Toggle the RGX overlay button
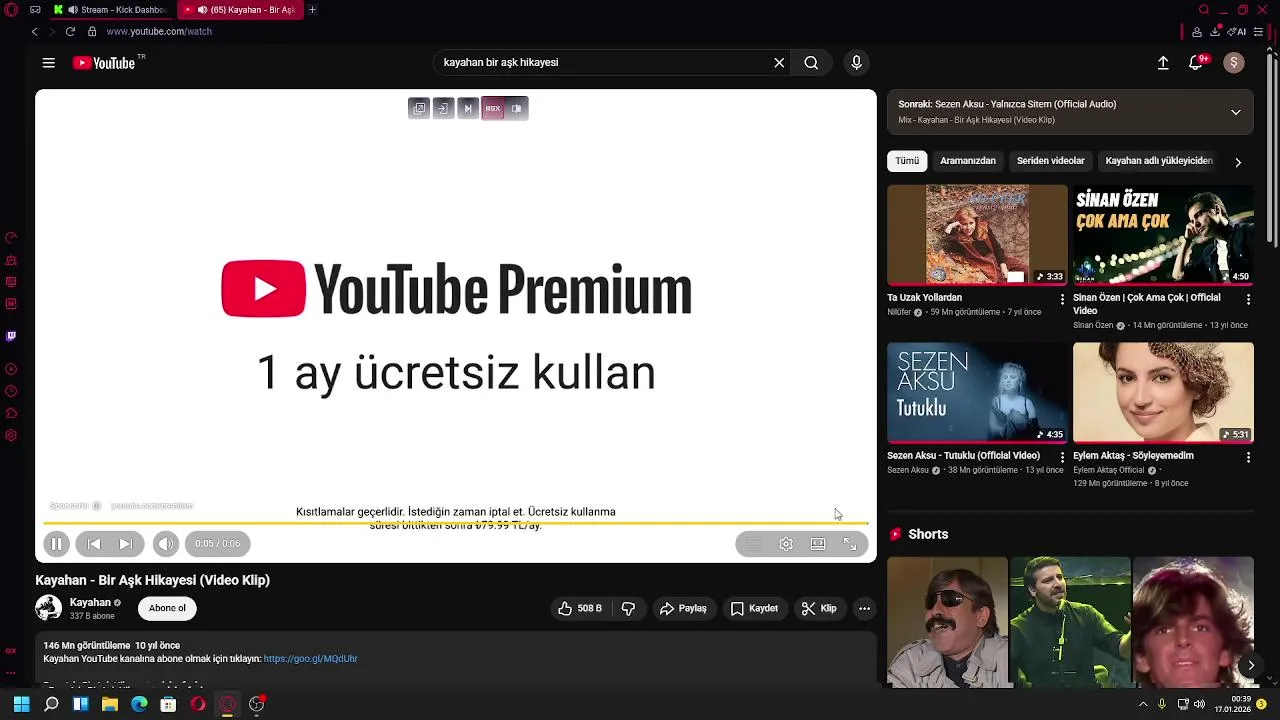The height and width of the screenshot is (720, 1280). (x=493, y=108)
